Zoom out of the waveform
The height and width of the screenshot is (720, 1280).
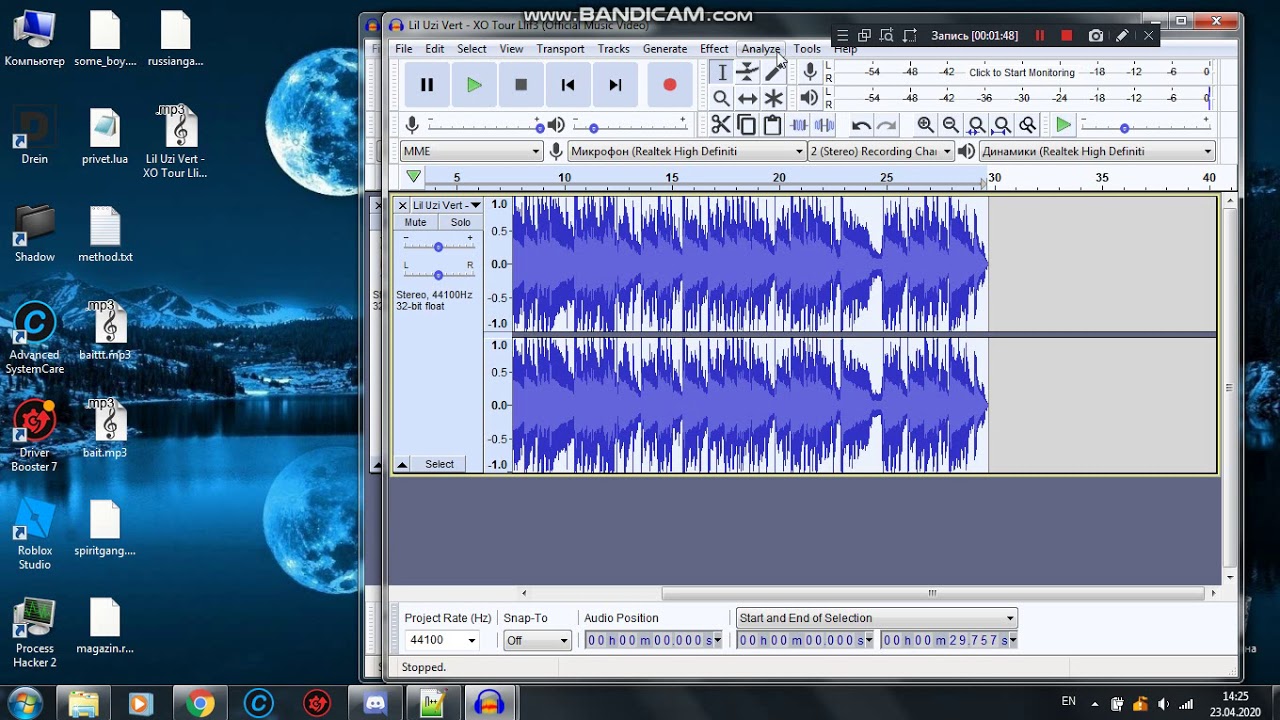click(x=951, y=125)
